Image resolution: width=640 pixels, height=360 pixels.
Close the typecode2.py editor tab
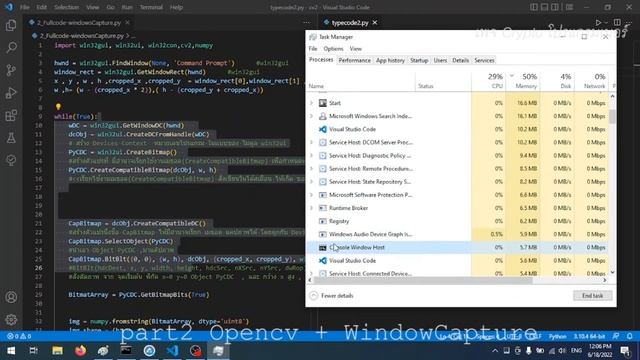375,22
